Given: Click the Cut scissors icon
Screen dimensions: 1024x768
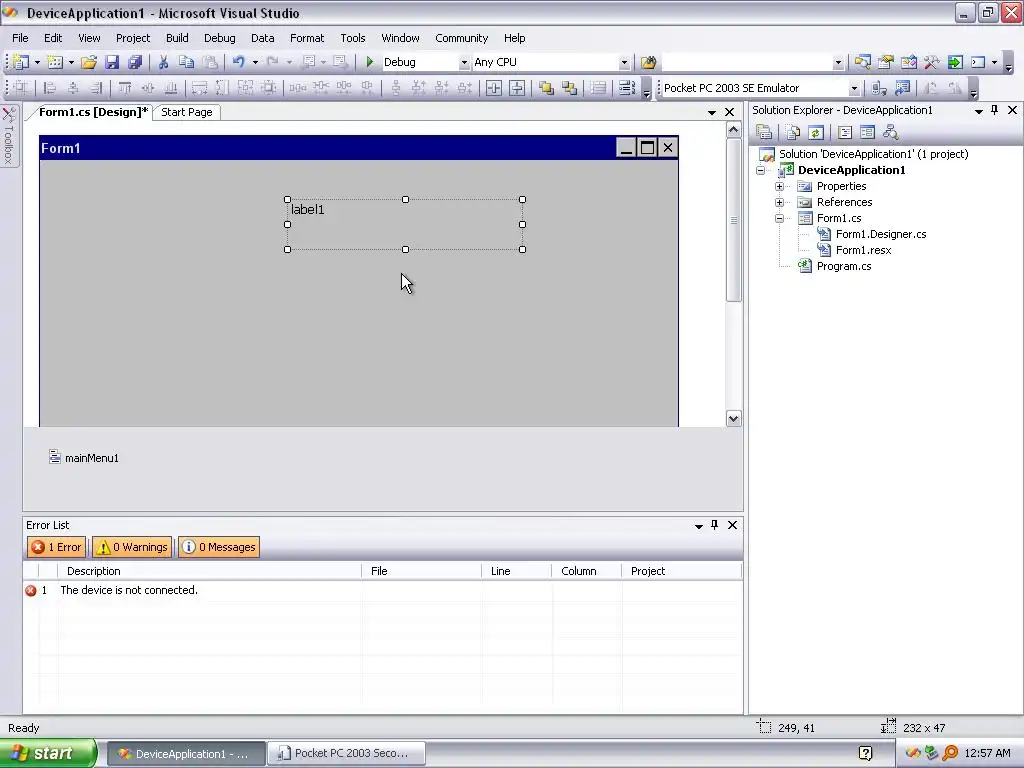Looking at the screenshot, I should coord(163,62).
